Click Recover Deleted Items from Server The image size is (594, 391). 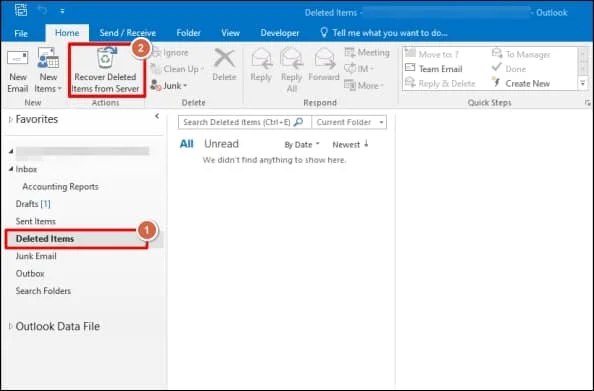[x=106, y=70]
